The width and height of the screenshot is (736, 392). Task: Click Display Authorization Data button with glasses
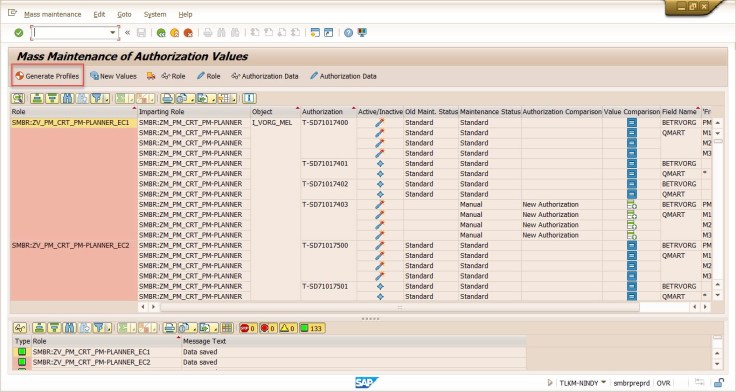[x=265, y=76]
